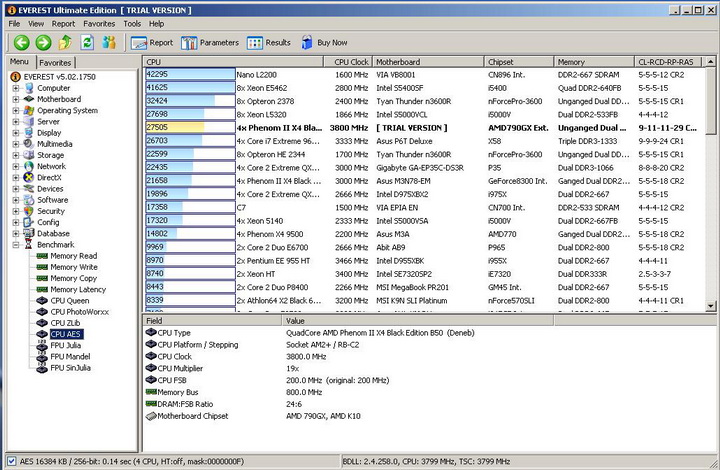720x470 pixels.
Task: Select the Memory Read benchmark
Action: (73, 256)
